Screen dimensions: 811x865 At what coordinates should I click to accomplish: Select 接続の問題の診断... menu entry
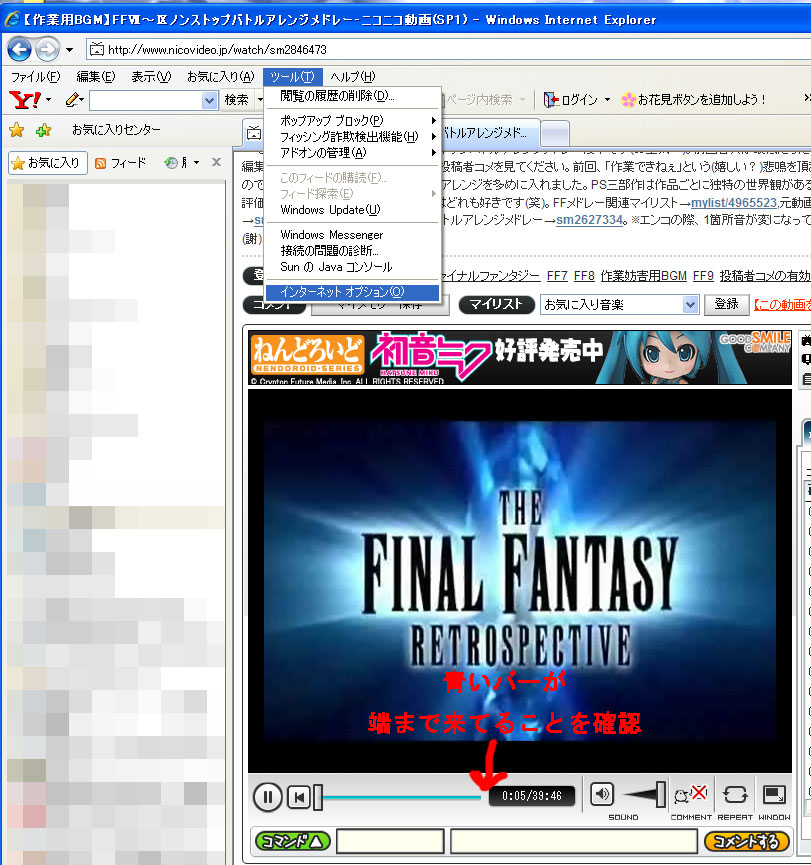click(352, 251)
